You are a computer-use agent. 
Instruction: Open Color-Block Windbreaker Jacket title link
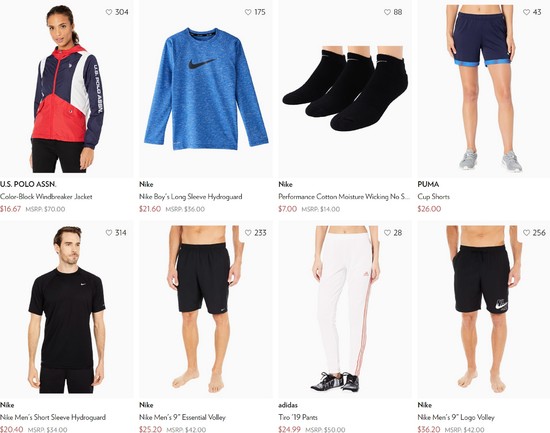46,196
